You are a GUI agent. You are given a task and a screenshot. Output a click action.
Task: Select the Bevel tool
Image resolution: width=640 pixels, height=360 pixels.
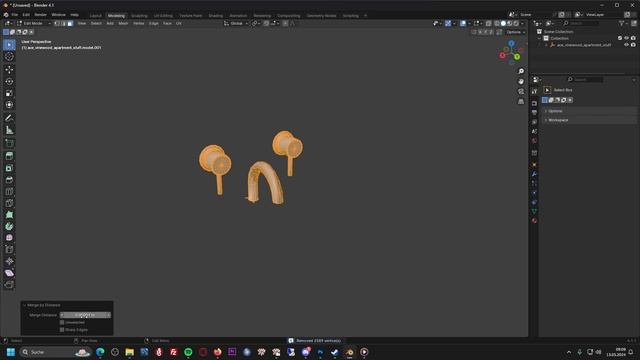coord(9,180)
